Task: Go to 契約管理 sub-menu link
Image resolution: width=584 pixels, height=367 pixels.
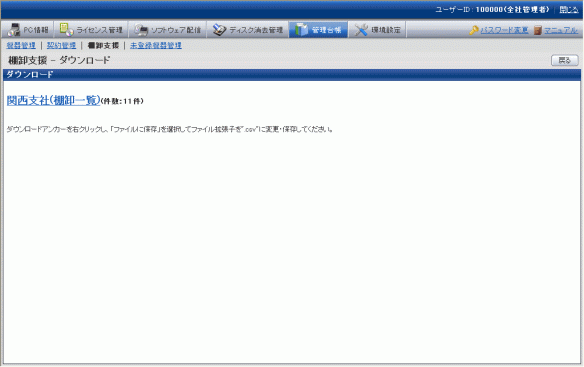Action: (61, 45)
